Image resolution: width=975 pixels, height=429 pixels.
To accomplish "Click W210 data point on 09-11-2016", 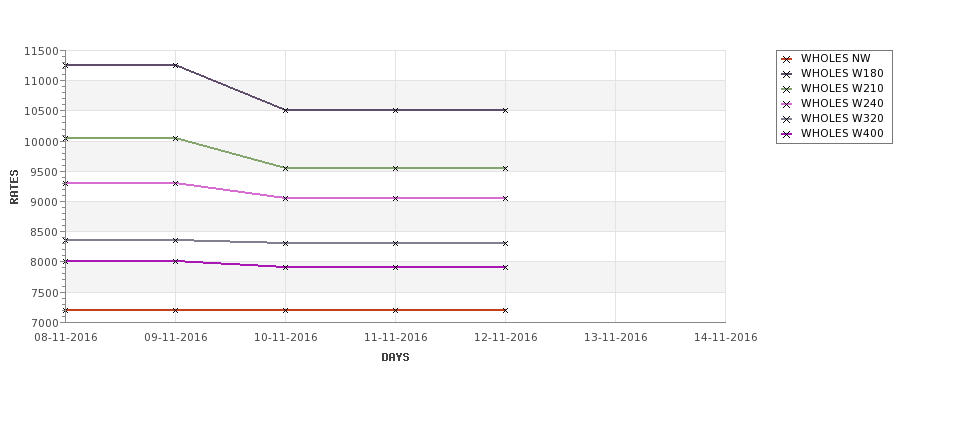I will (x=175, y=138).
